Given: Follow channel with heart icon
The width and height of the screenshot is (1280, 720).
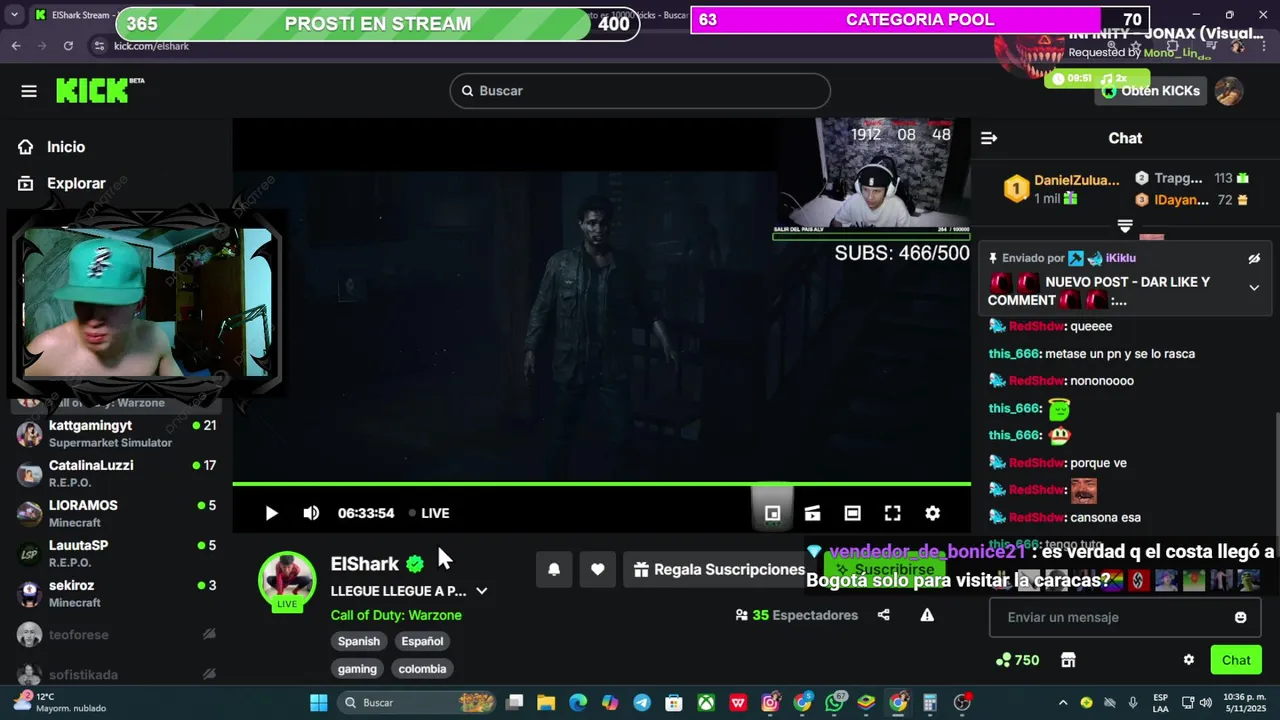Looking at the screenshot, I should [597, 569].
